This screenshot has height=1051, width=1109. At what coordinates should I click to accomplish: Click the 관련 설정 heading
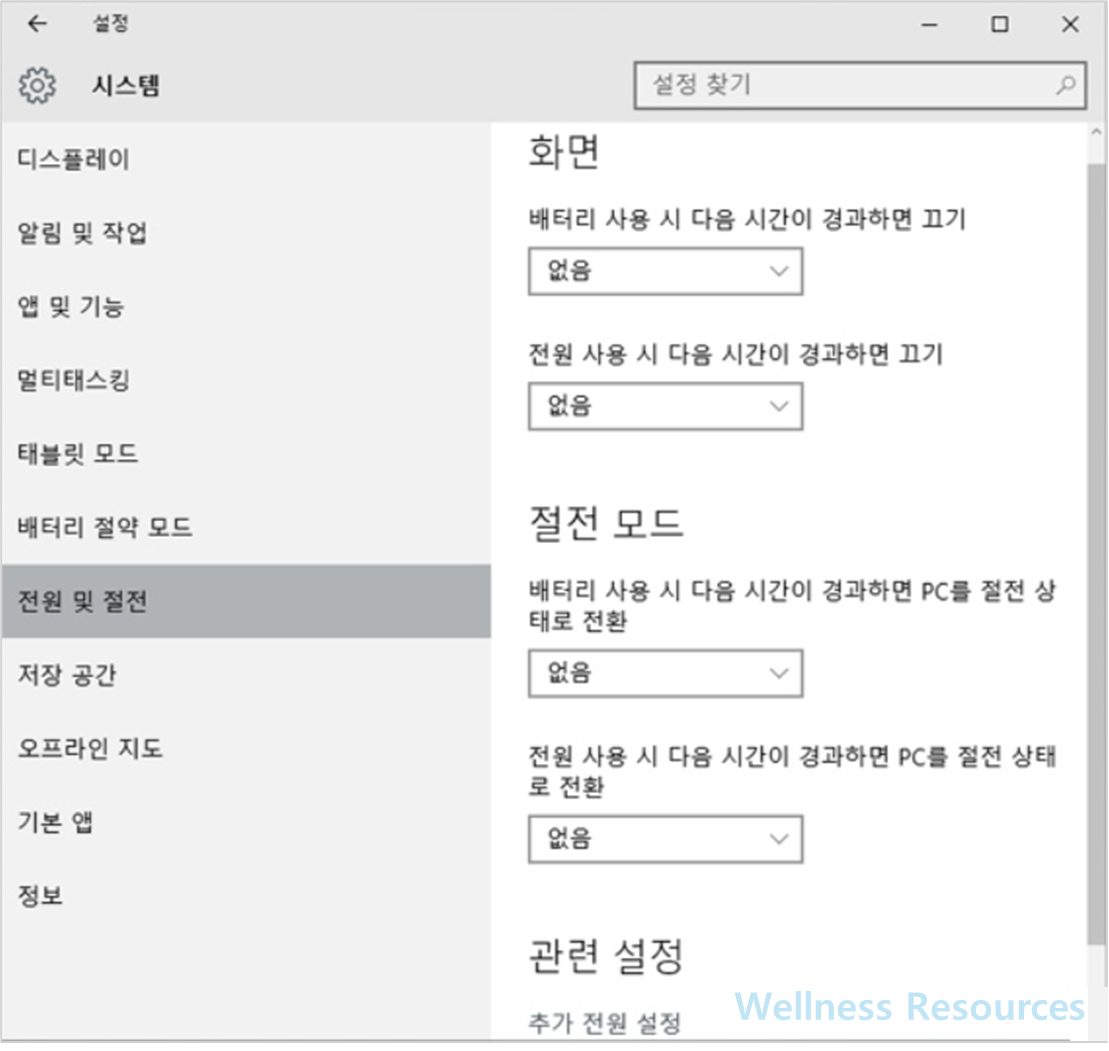606,956
